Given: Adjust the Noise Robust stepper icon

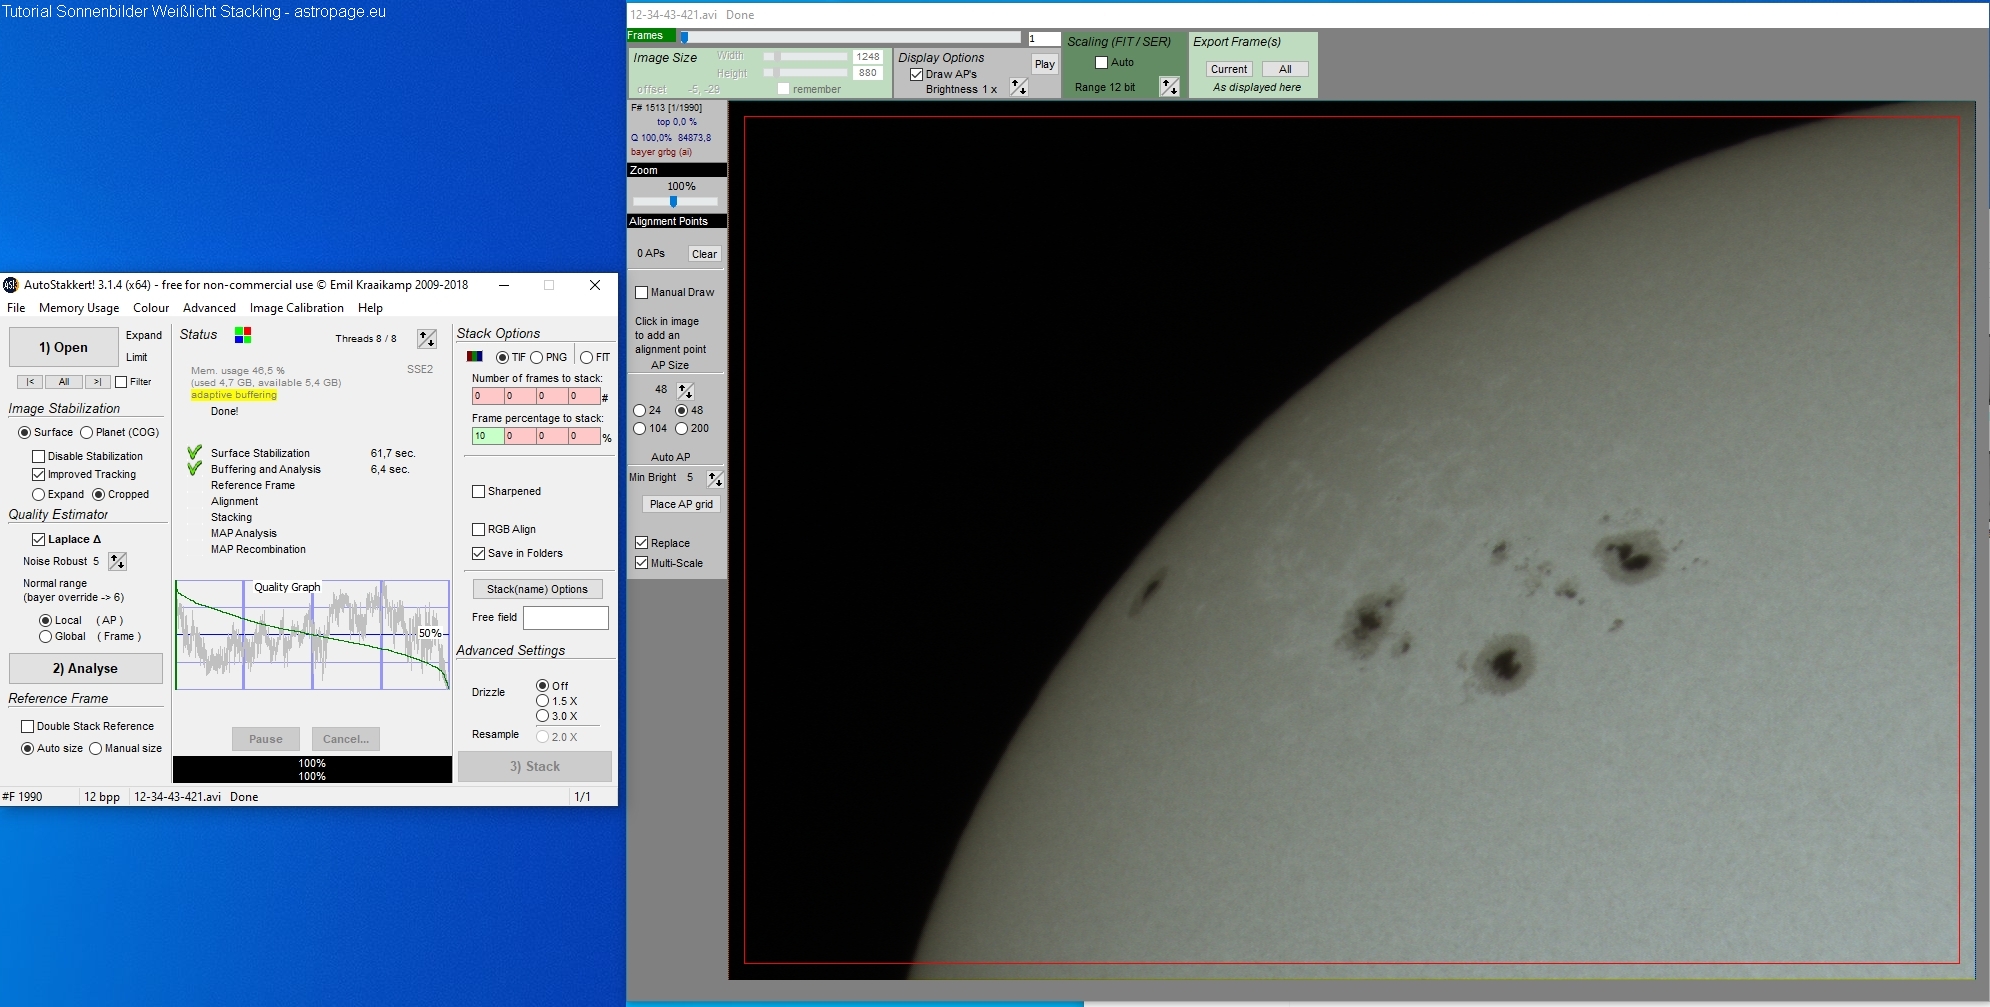Looking at the screenshot, I should [x=117, y=561].
